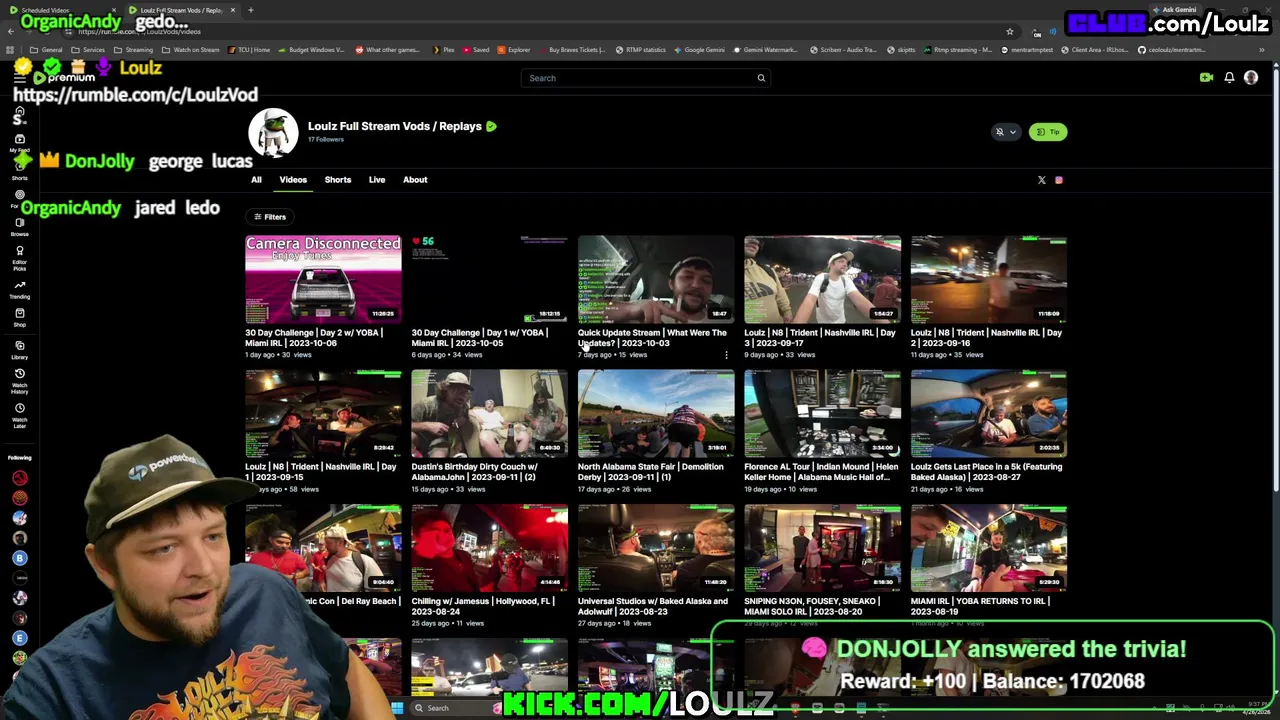Switch to Scheduled Videos browser tab

tap(62, 10)
